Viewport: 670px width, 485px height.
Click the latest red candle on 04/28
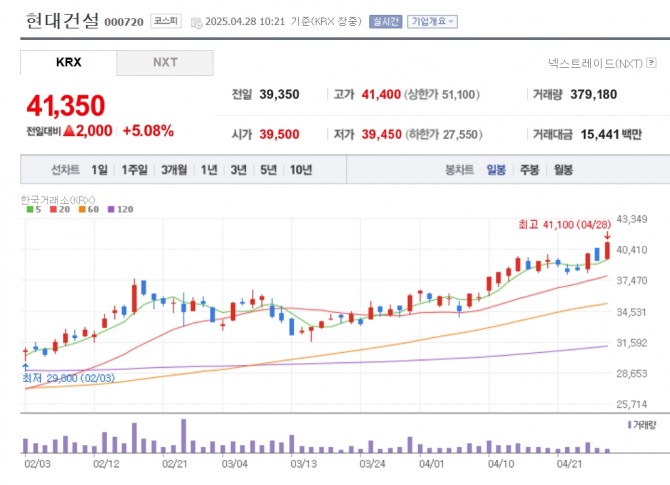(607, 250)
